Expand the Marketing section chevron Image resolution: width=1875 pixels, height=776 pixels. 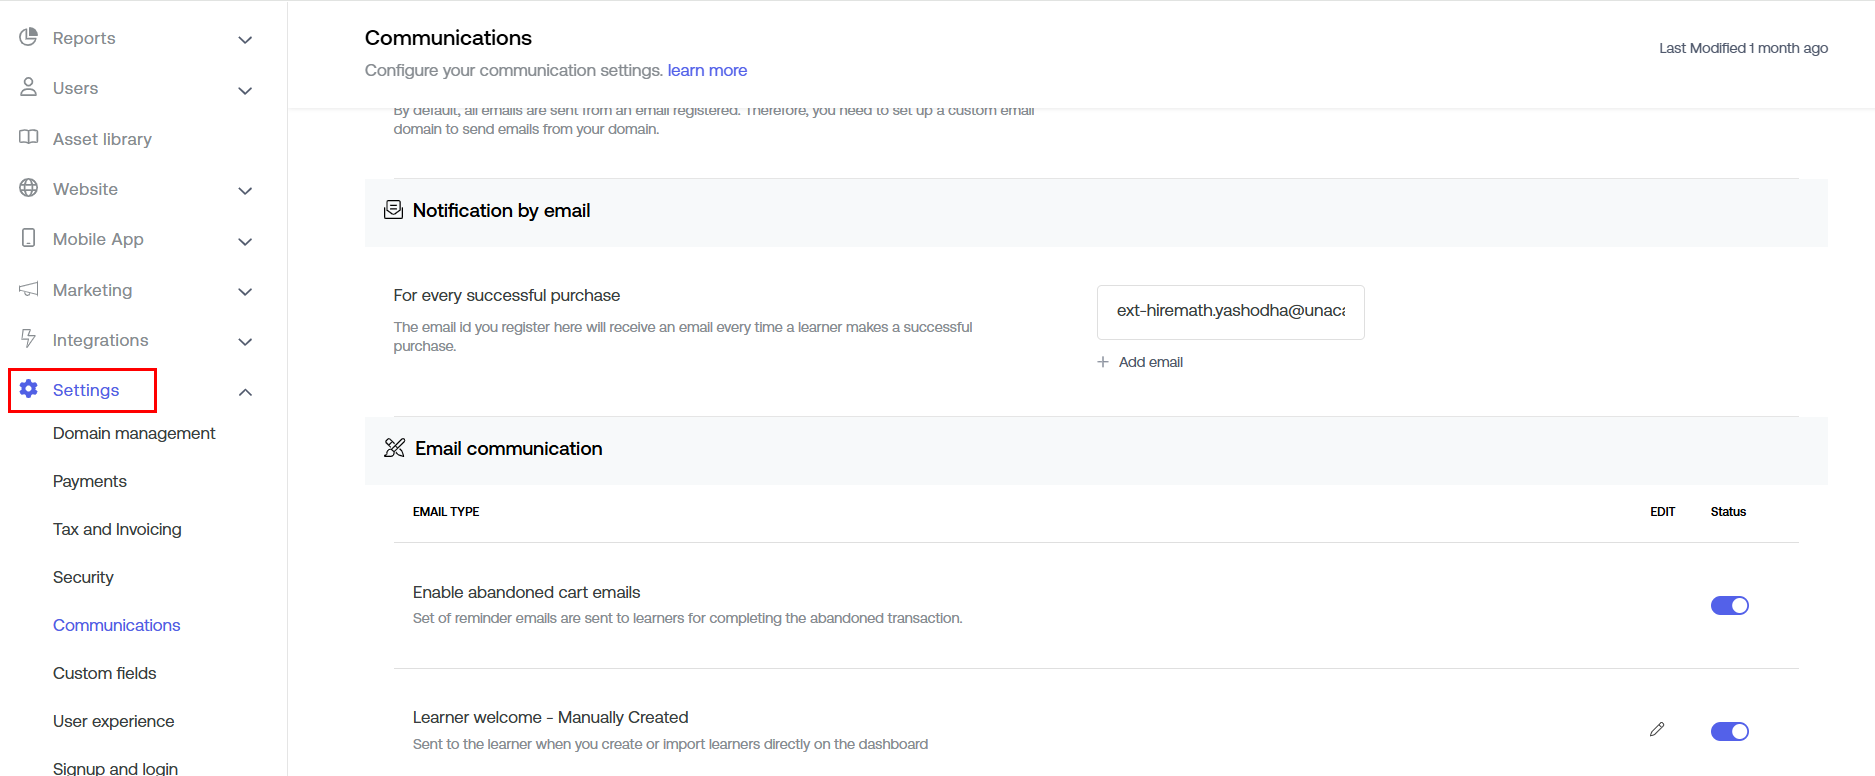245,292
